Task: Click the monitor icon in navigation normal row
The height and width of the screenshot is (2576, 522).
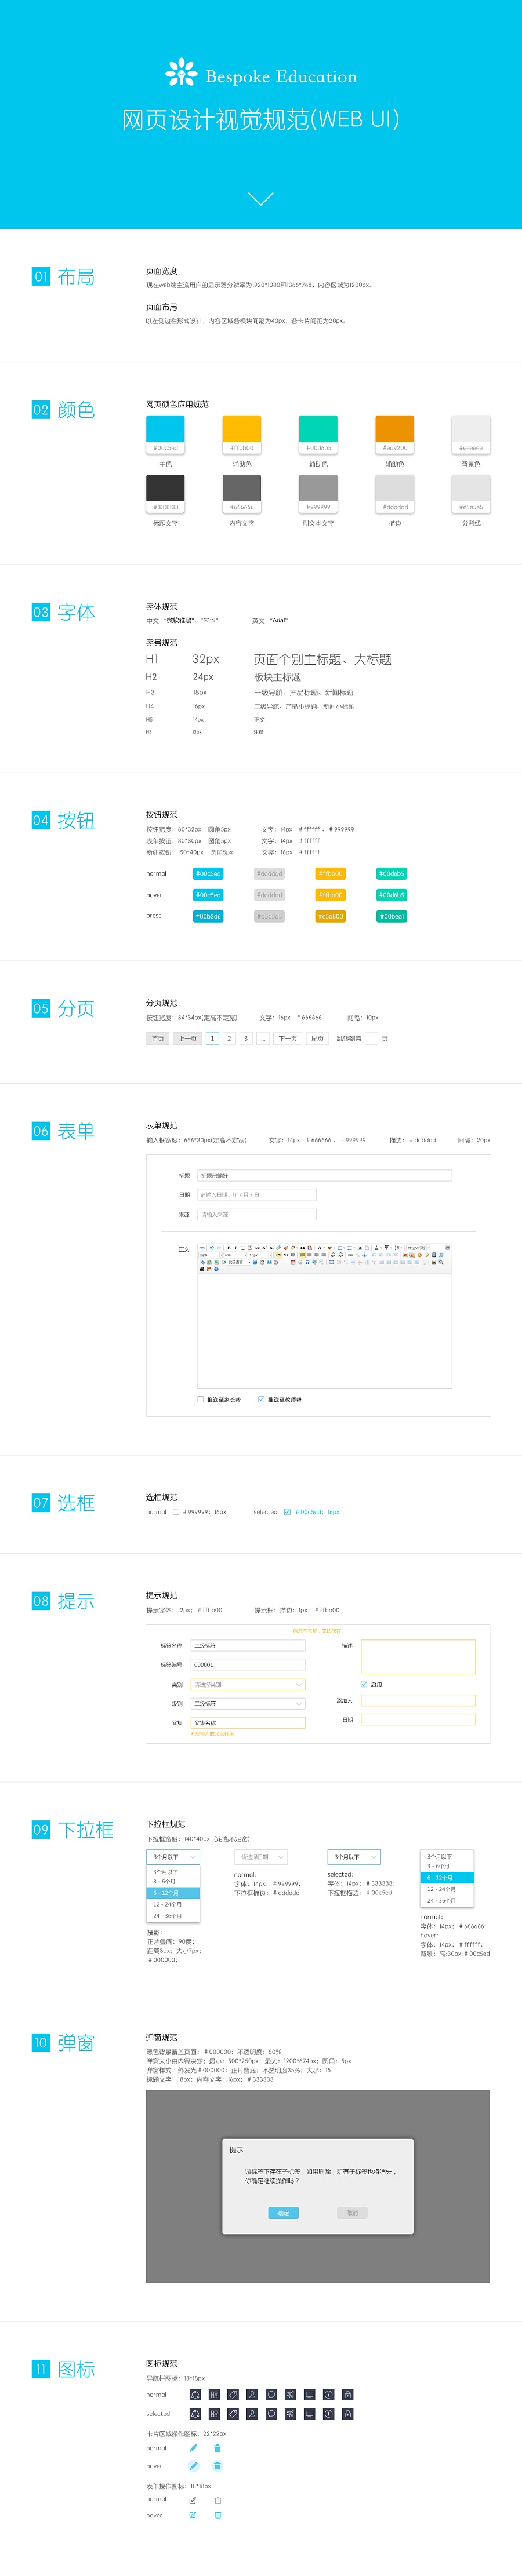Action: click(309, 2395)
